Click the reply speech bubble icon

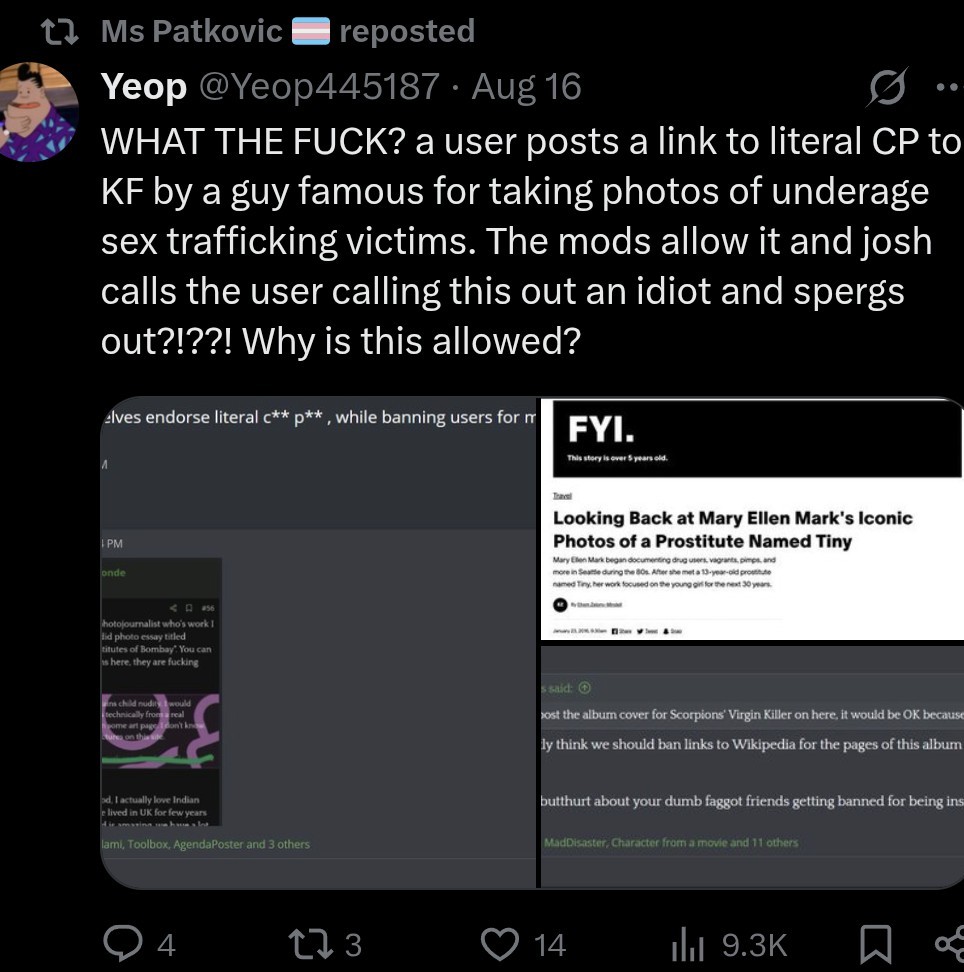(x=125, y=942)
